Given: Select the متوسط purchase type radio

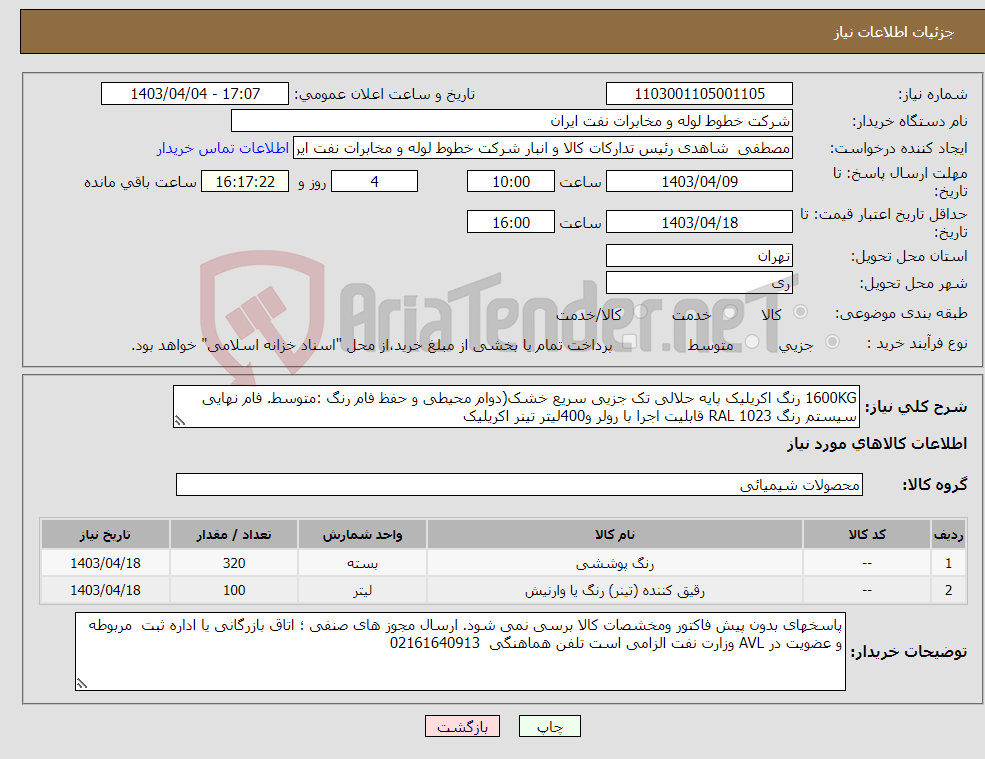Looking at the screenshot, I should (752, 341).
